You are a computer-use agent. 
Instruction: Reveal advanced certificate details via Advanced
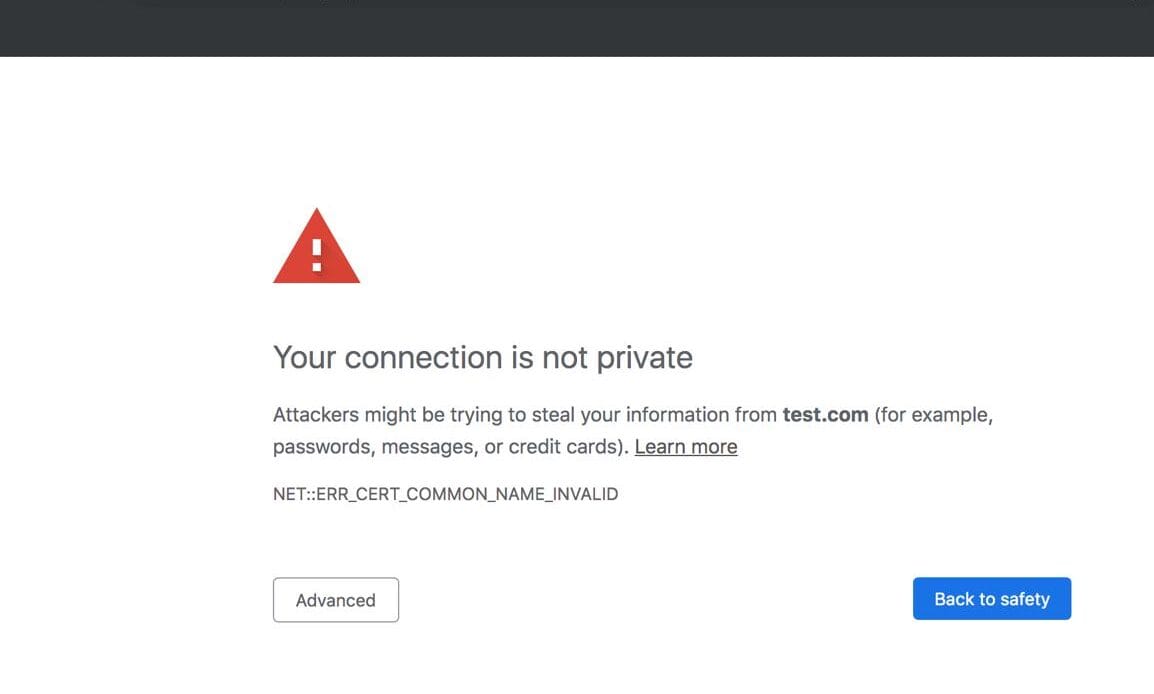(x=335, y=600)
